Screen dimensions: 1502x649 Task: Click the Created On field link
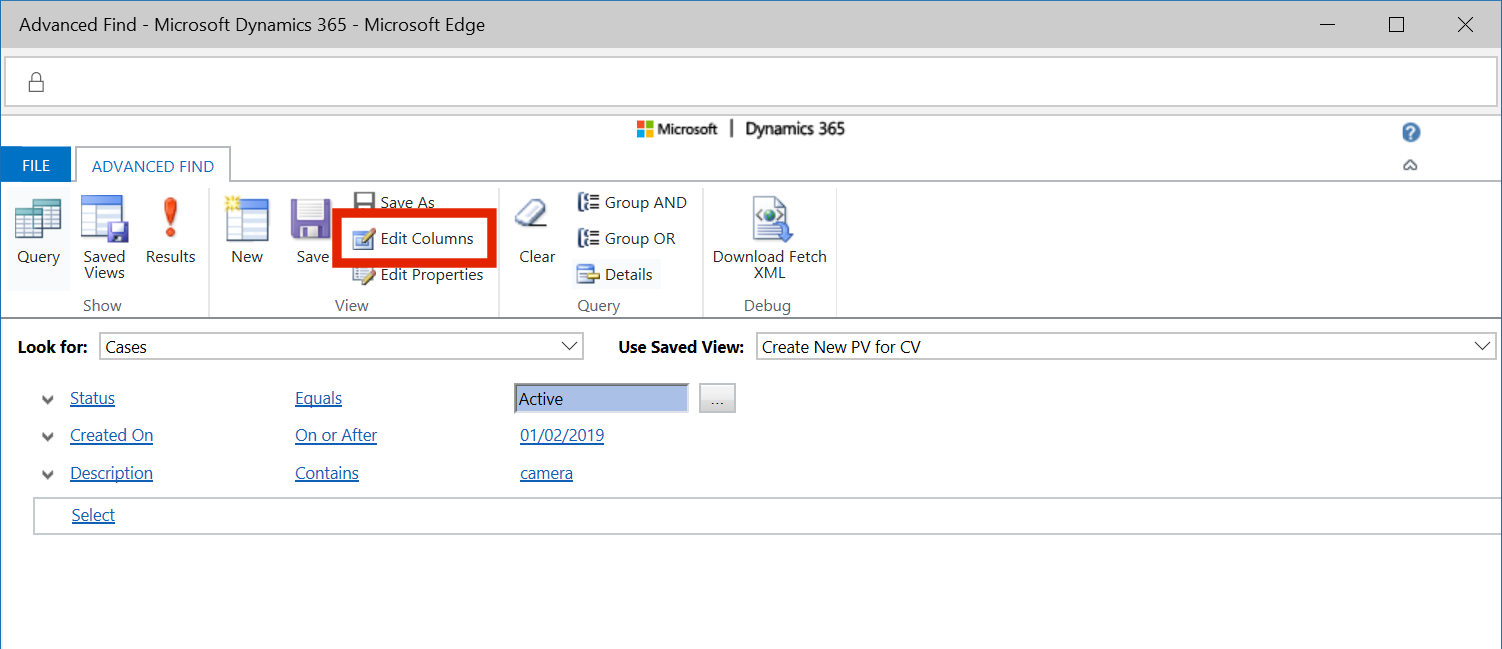pos(111,435)
